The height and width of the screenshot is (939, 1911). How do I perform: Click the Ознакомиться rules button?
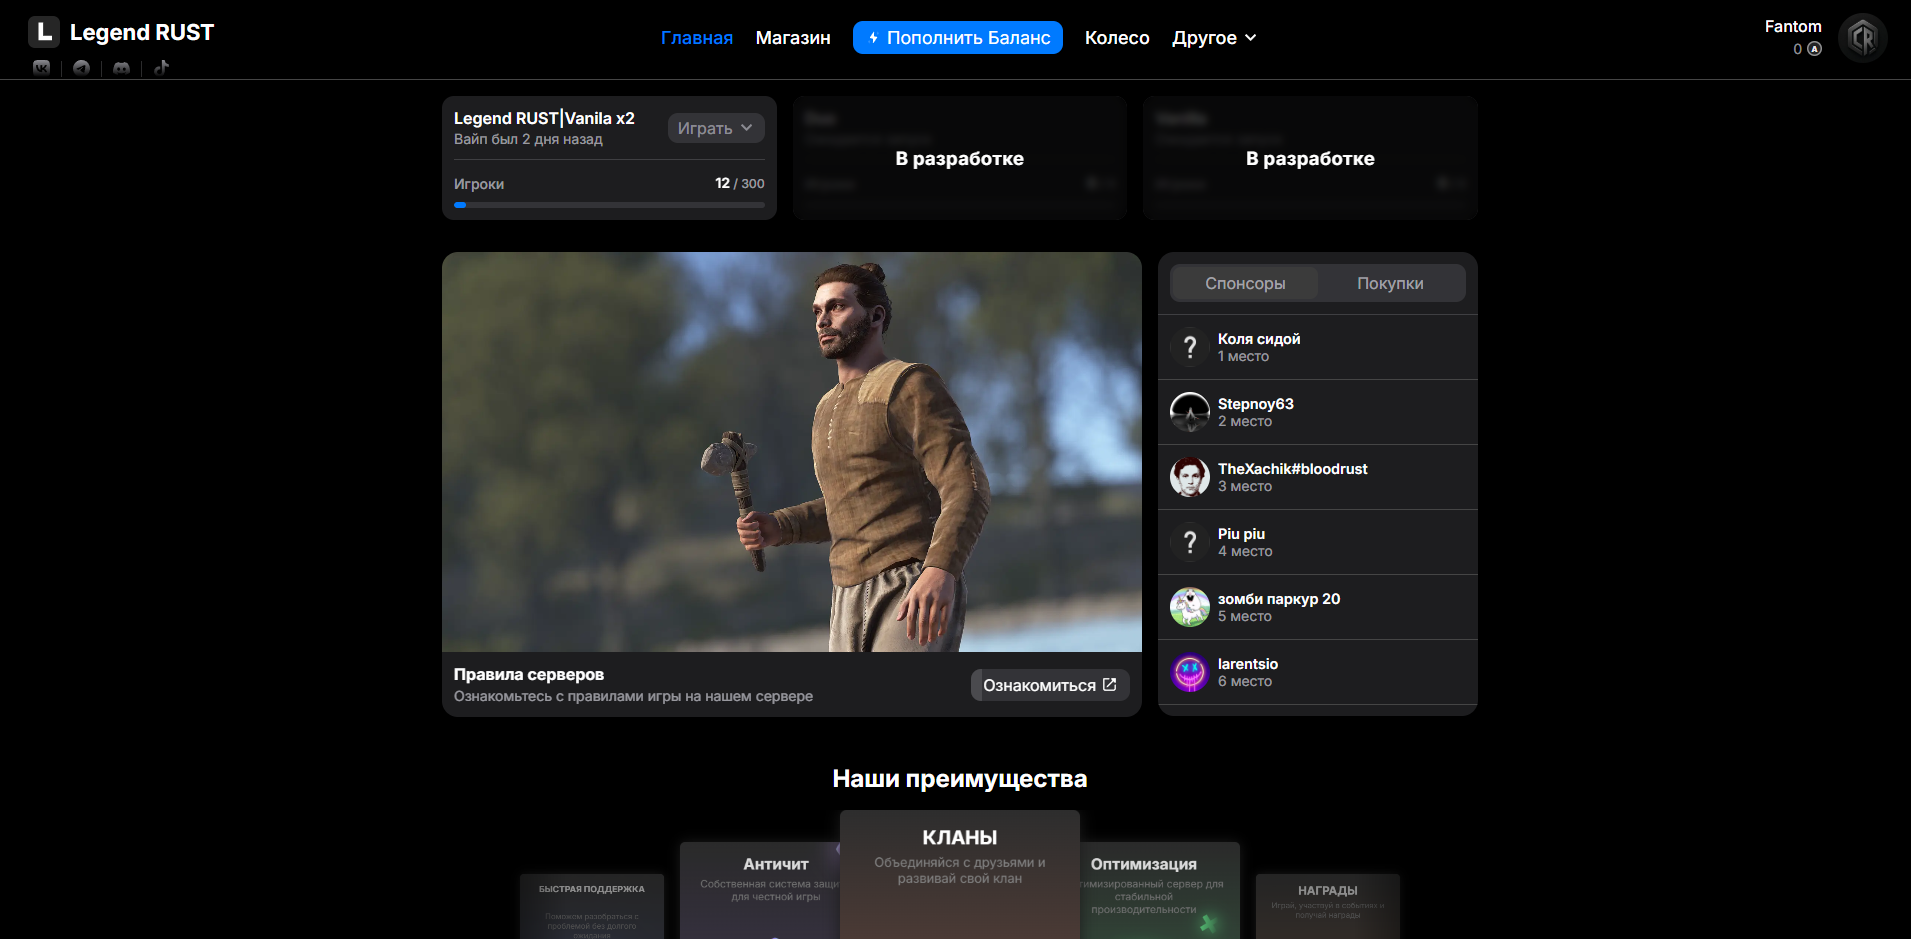[x=1050, y=685]
